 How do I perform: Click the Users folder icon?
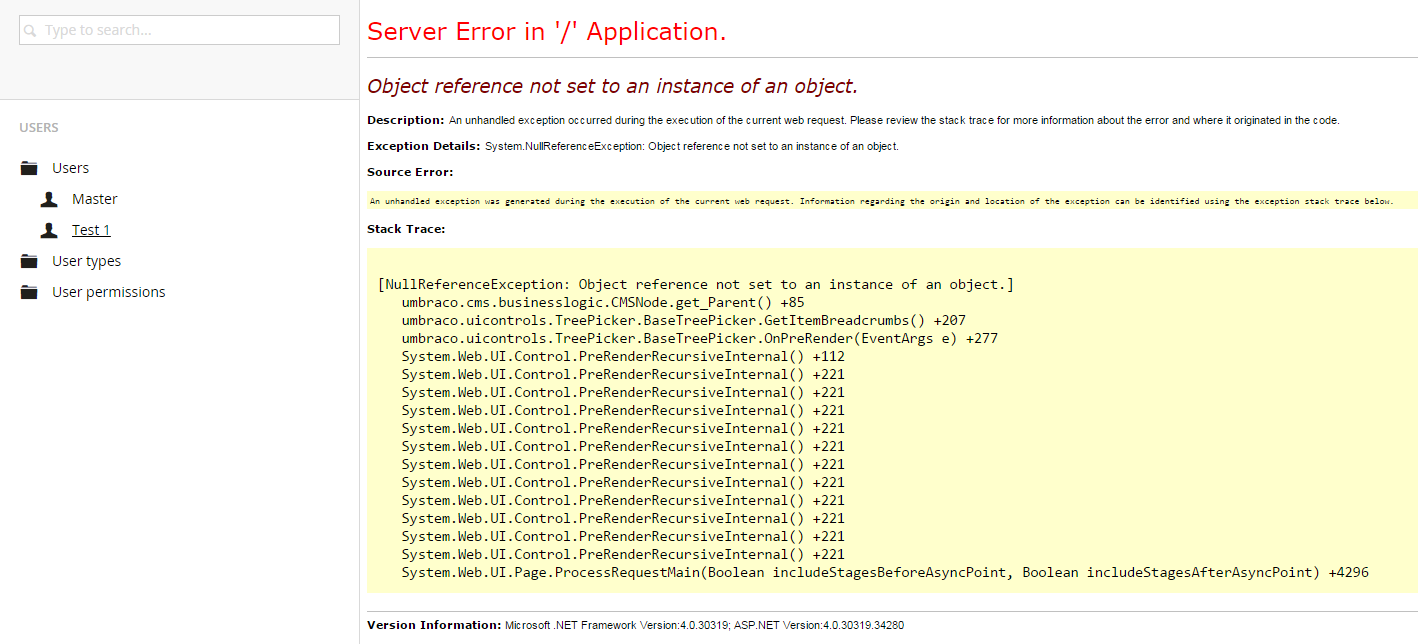(30, 168)
